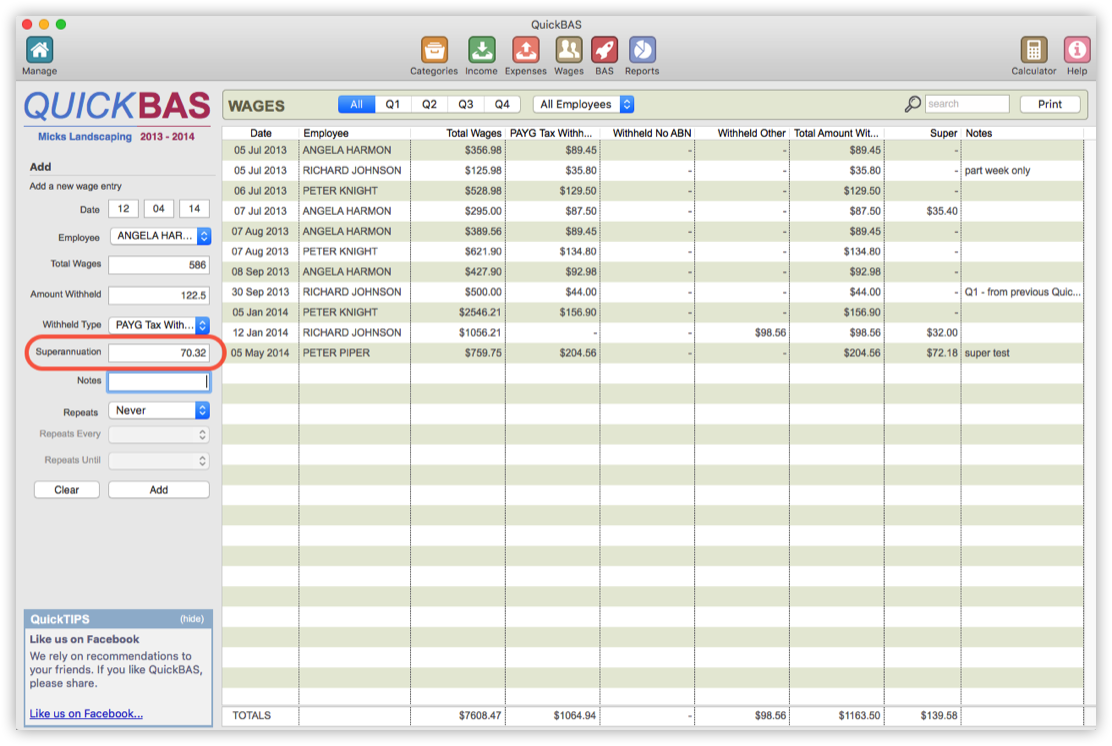Open the Categories toolbar icon
The height and width of the screenshot is (746, 1112).
[x=434, y=50]
